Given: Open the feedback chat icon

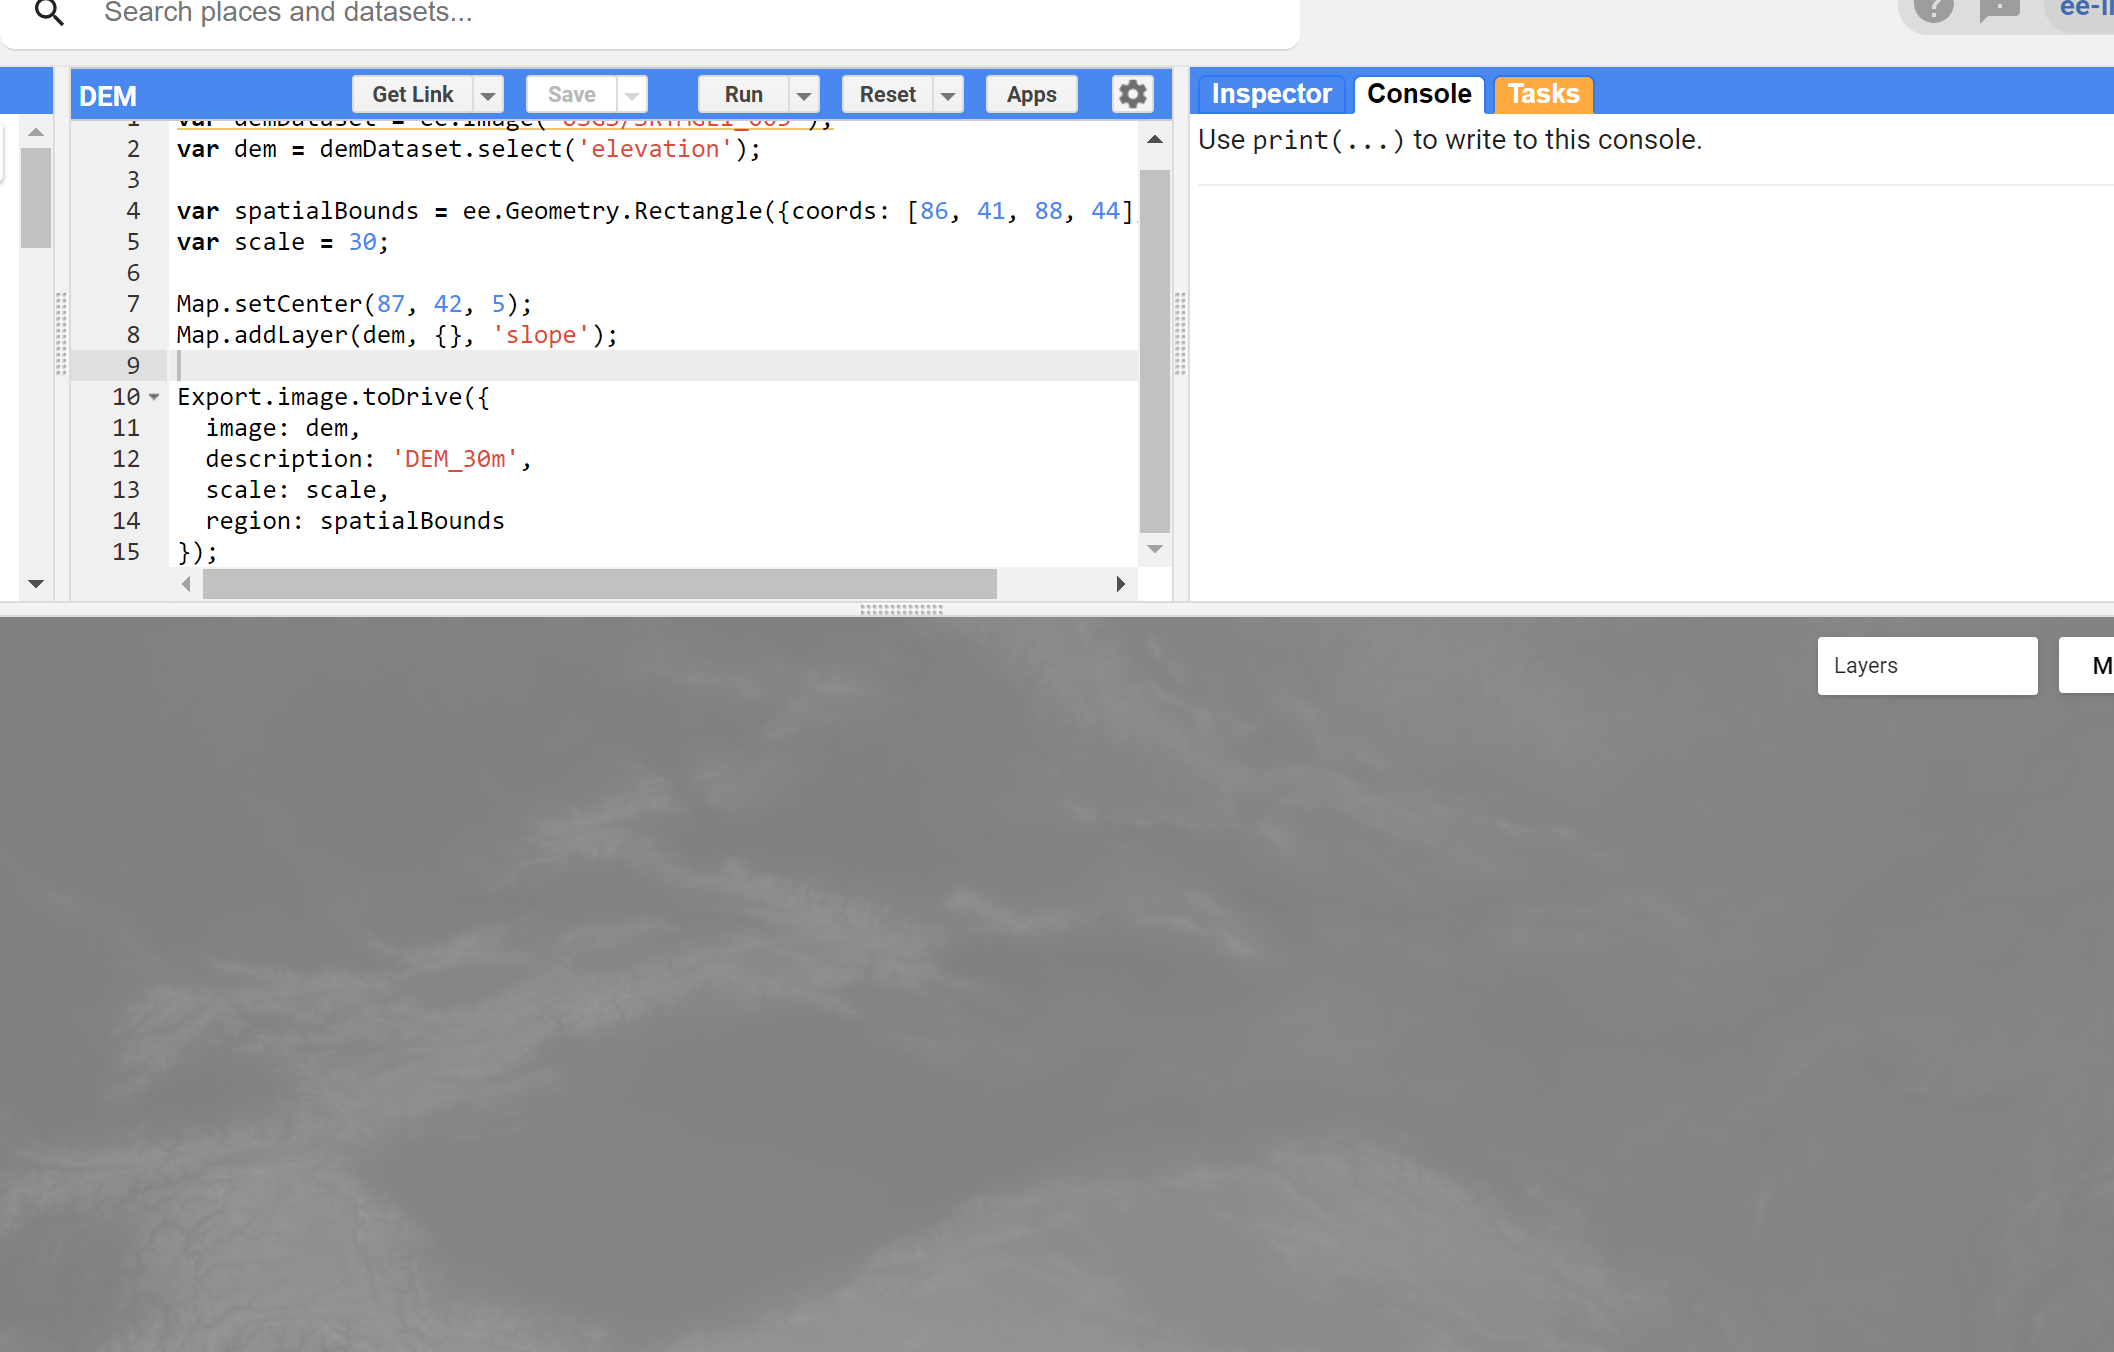Looking at the screenshot, I should (x=1999, y=10).
